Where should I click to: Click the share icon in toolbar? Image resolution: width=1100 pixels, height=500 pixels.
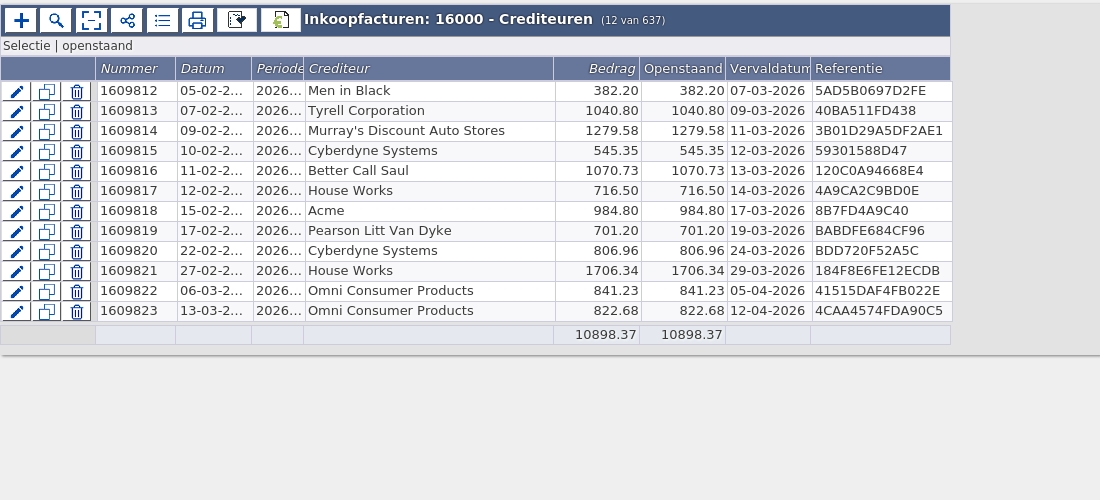pyautogui.click(x=126, y=20)
